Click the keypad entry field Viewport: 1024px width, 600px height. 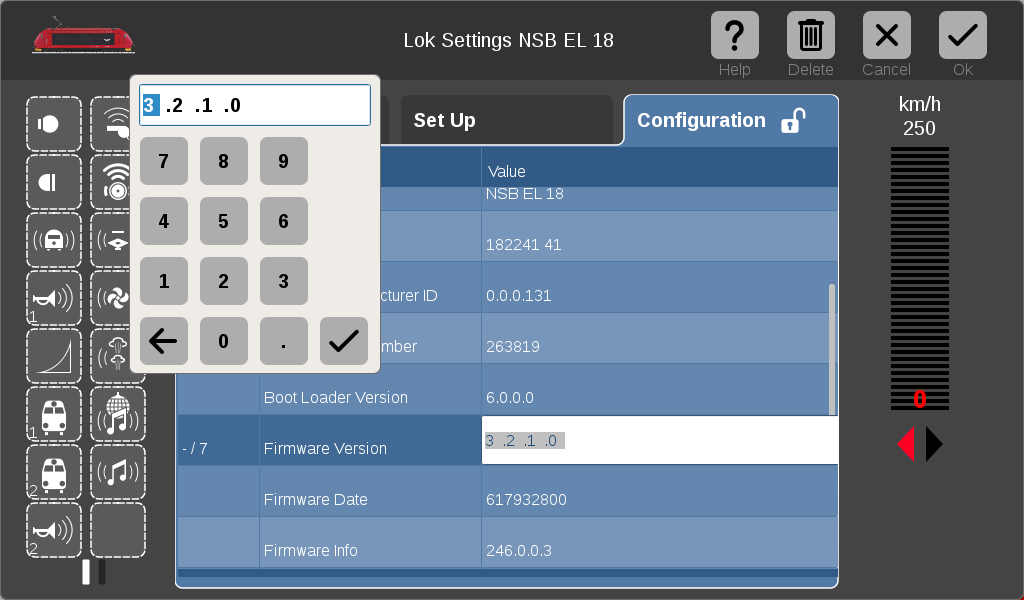(255, 105)
